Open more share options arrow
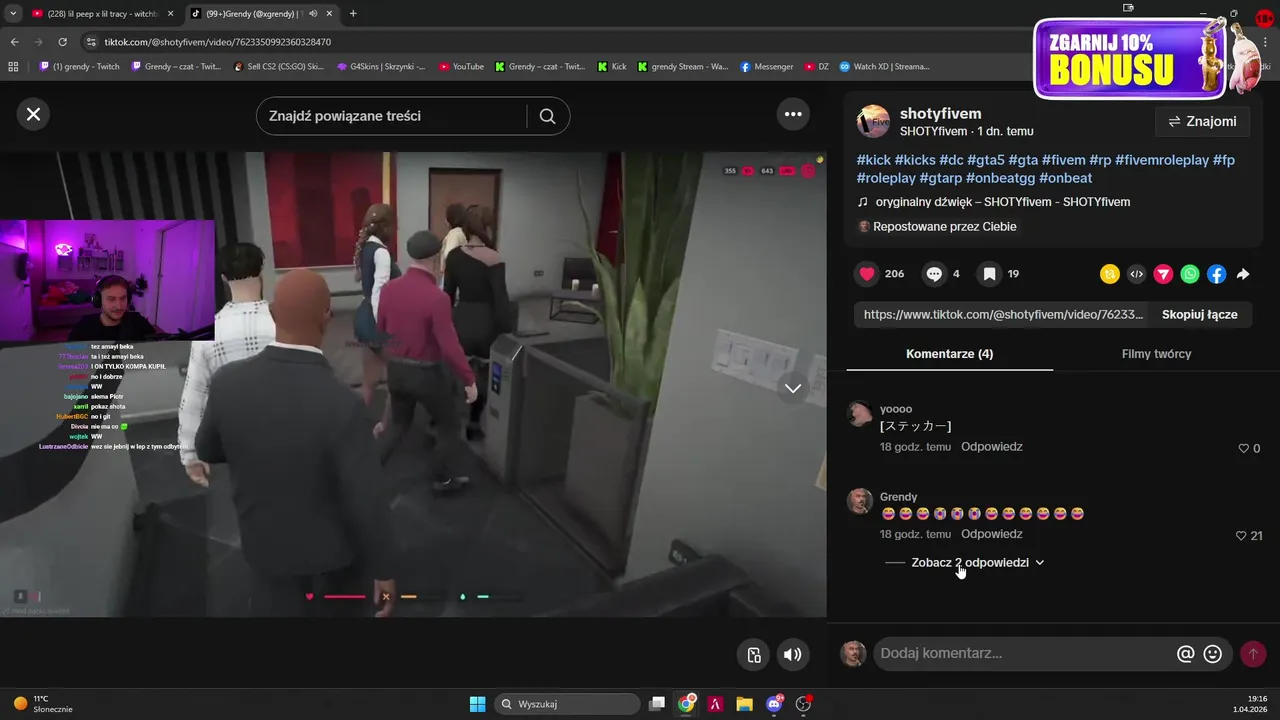The width and height of the screenshot is (1280, 720). coord(1243,274)
